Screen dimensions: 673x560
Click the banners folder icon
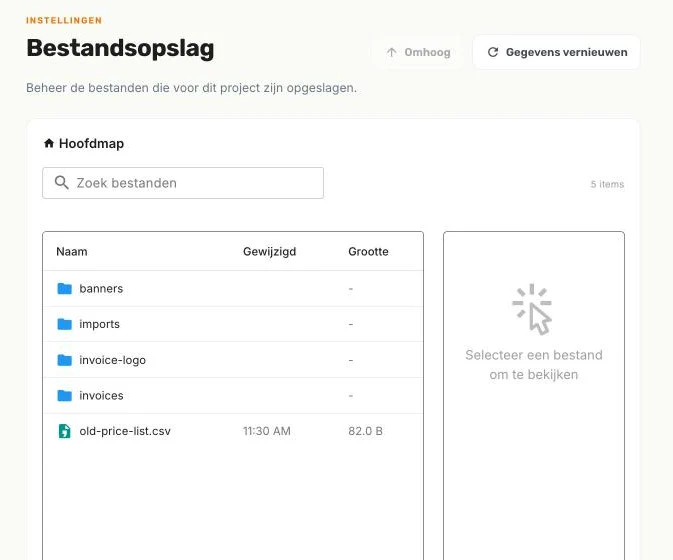coord(64,288)
